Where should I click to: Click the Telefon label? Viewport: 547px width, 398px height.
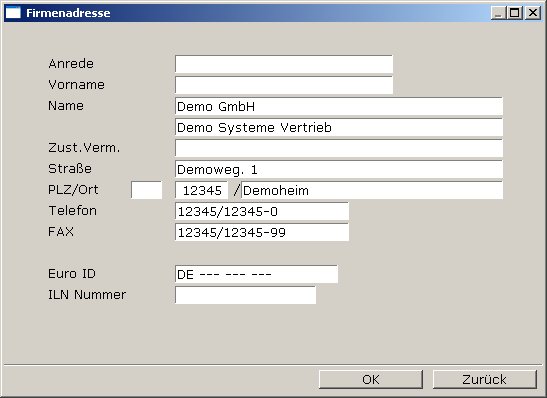[73, 211]
